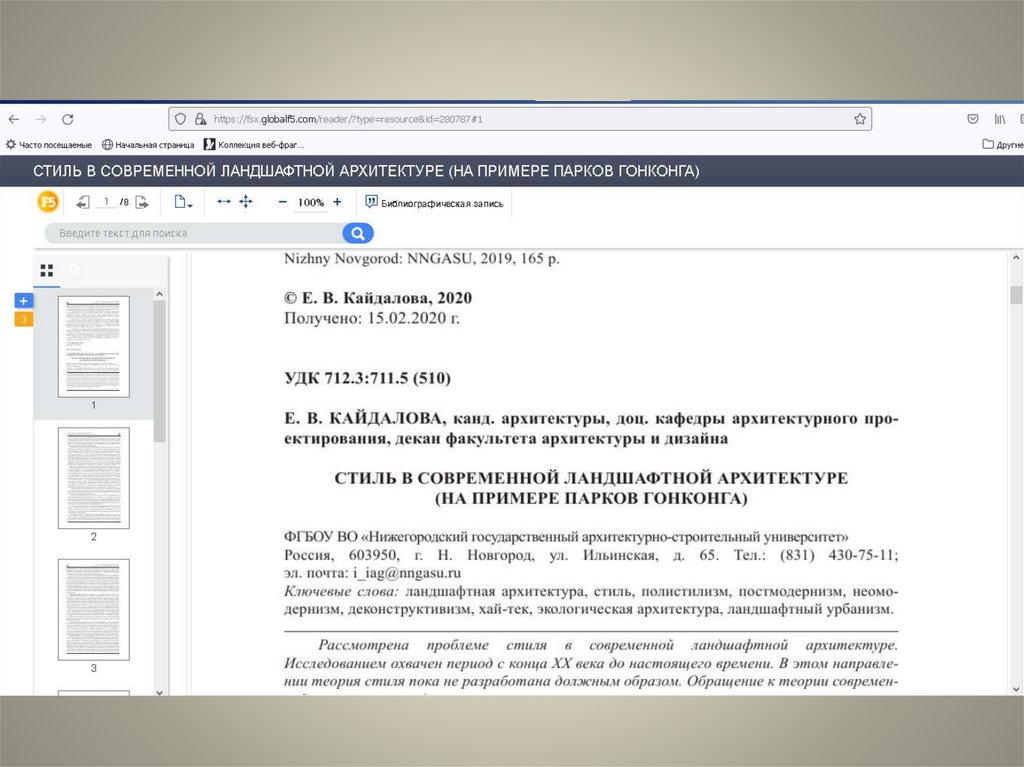
Task: Click the dark header article title
Action: [366, 171]
